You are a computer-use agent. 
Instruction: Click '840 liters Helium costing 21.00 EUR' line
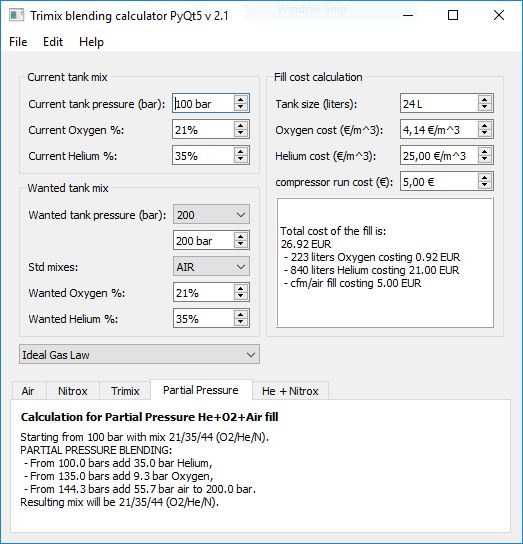click(x=371, y=270)
